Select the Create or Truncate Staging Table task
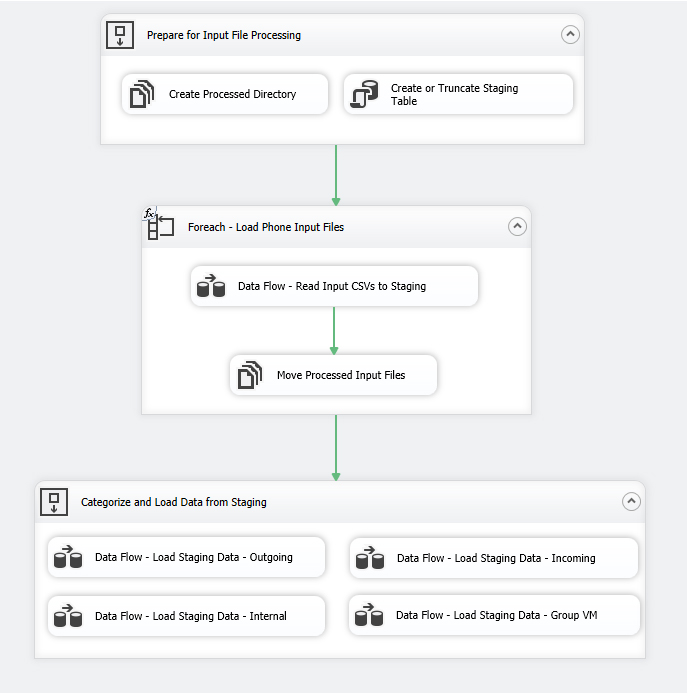Image resolution: width=687 pixels, height=693 pixels. 455,95
